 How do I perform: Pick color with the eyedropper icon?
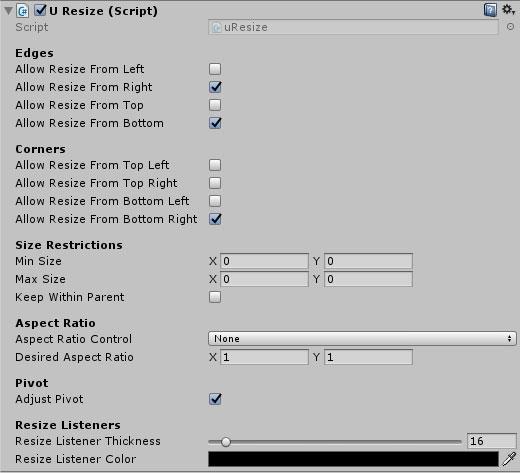tap(509, 459)
